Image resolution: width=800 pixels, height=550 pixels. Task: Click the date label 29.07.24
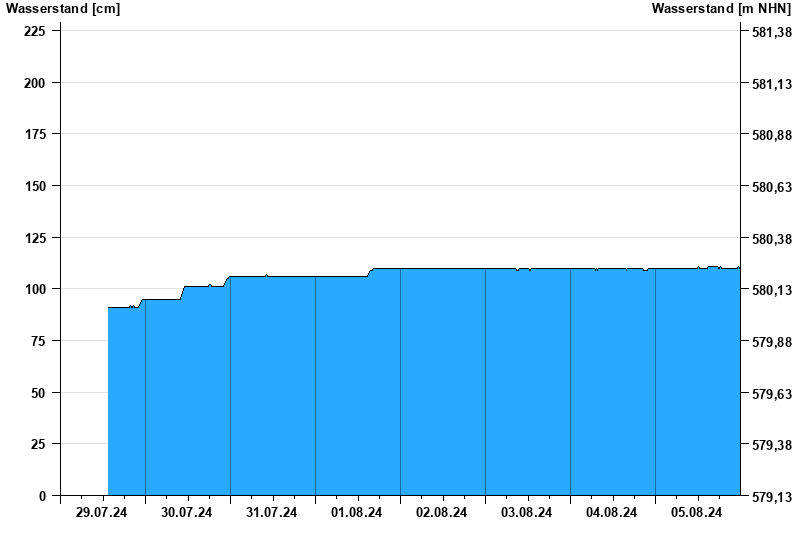pyautogui.click(x=102, y=513)
